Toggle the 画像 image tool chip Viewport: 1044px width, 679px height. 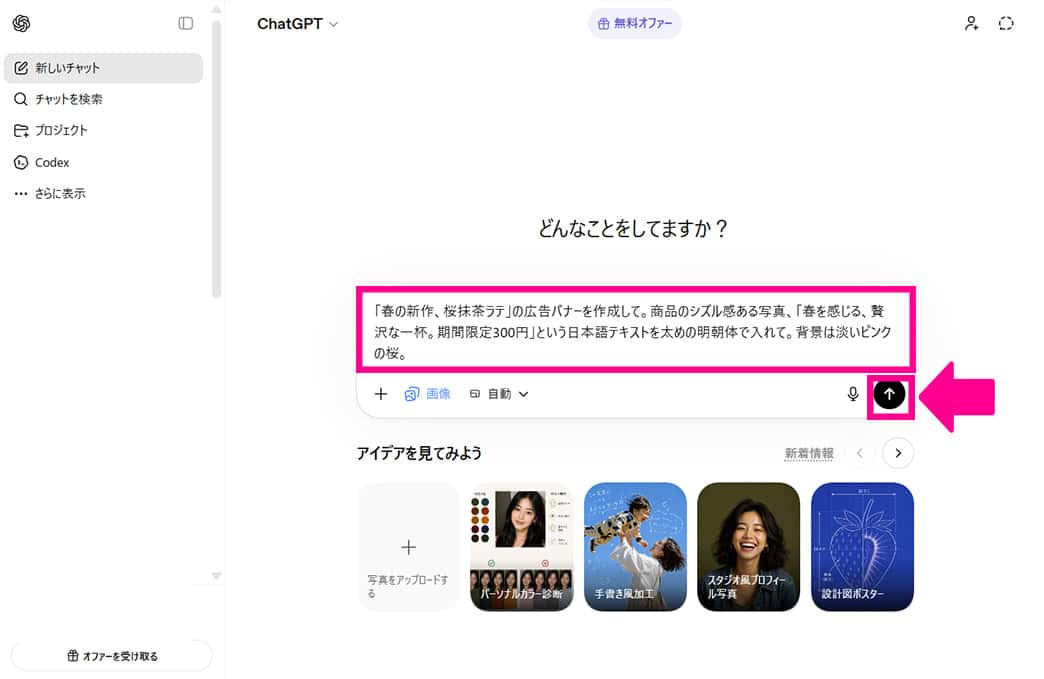[x=427, y=394]
